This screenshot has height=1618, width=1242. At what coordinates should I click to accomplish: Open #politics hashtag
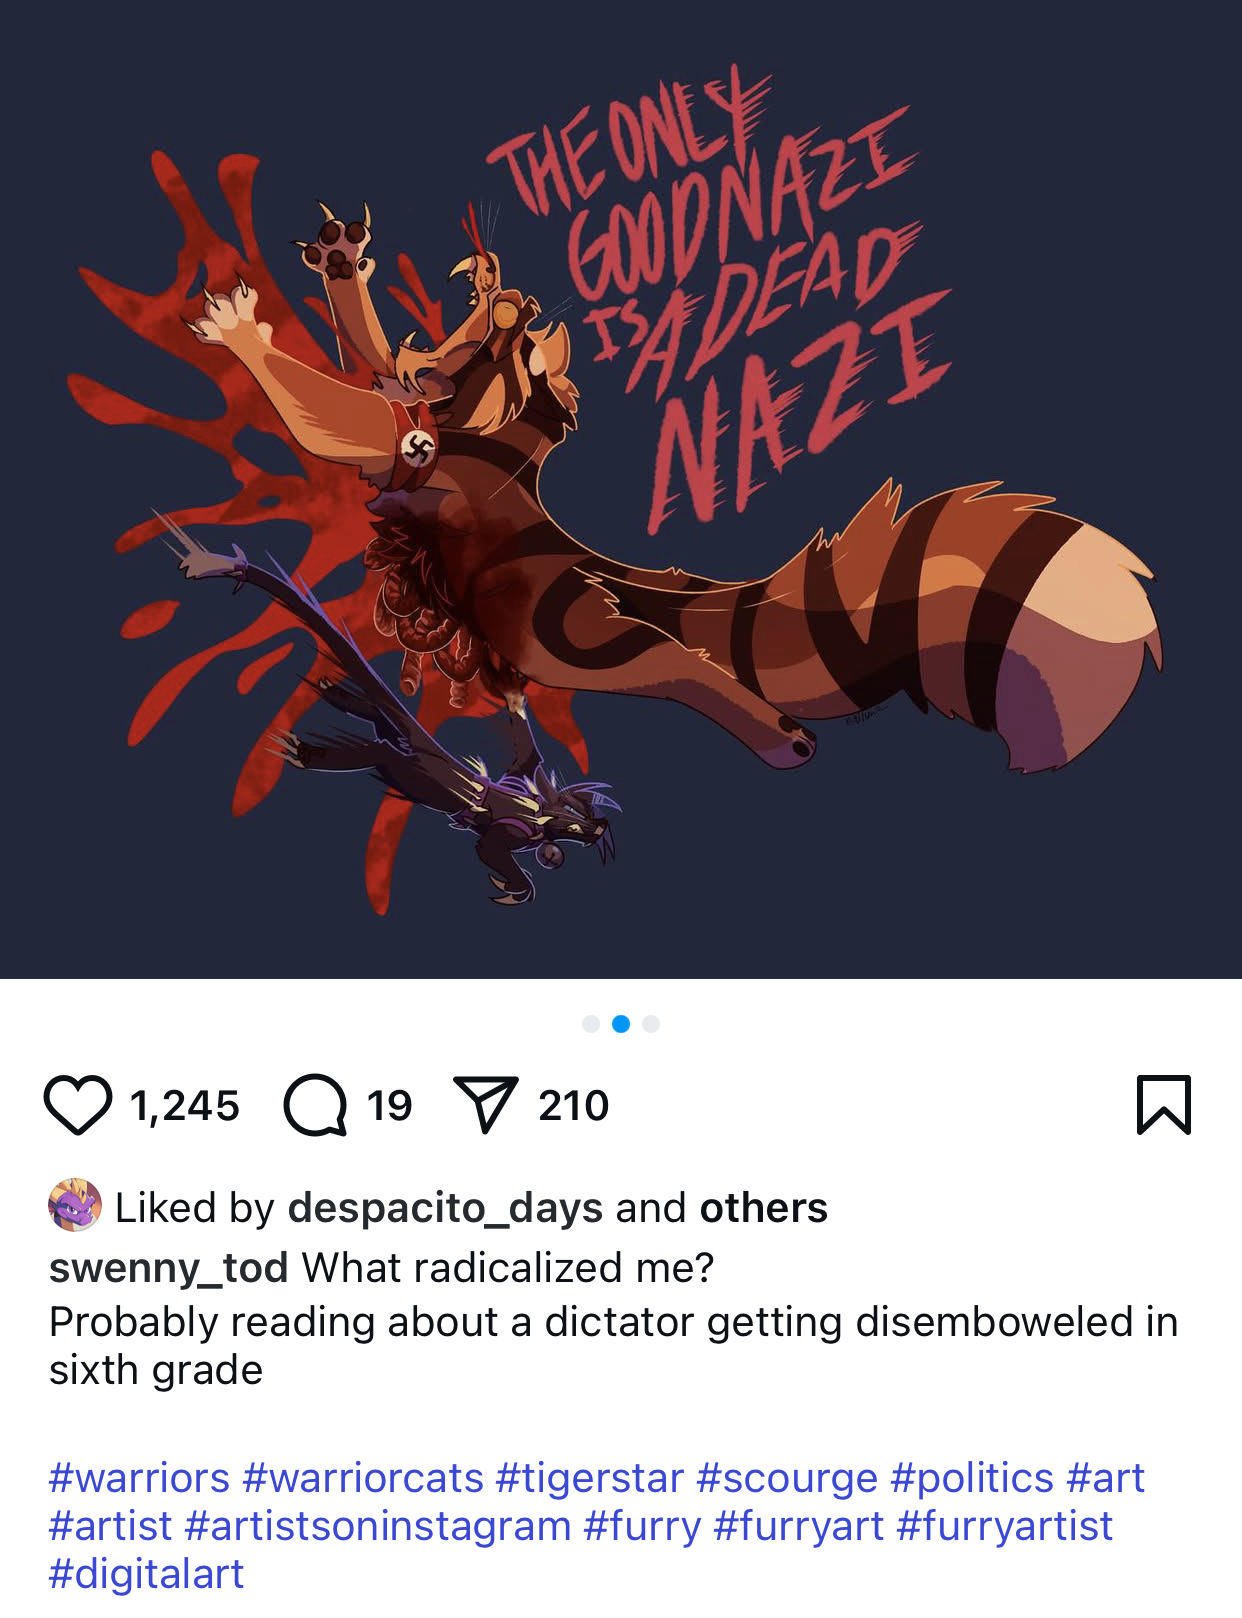[972, 1478]
